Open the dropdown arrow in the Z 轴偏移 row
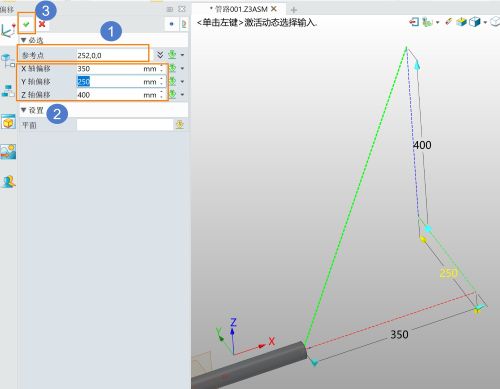500x389 pixels. [x=182, y=95]
